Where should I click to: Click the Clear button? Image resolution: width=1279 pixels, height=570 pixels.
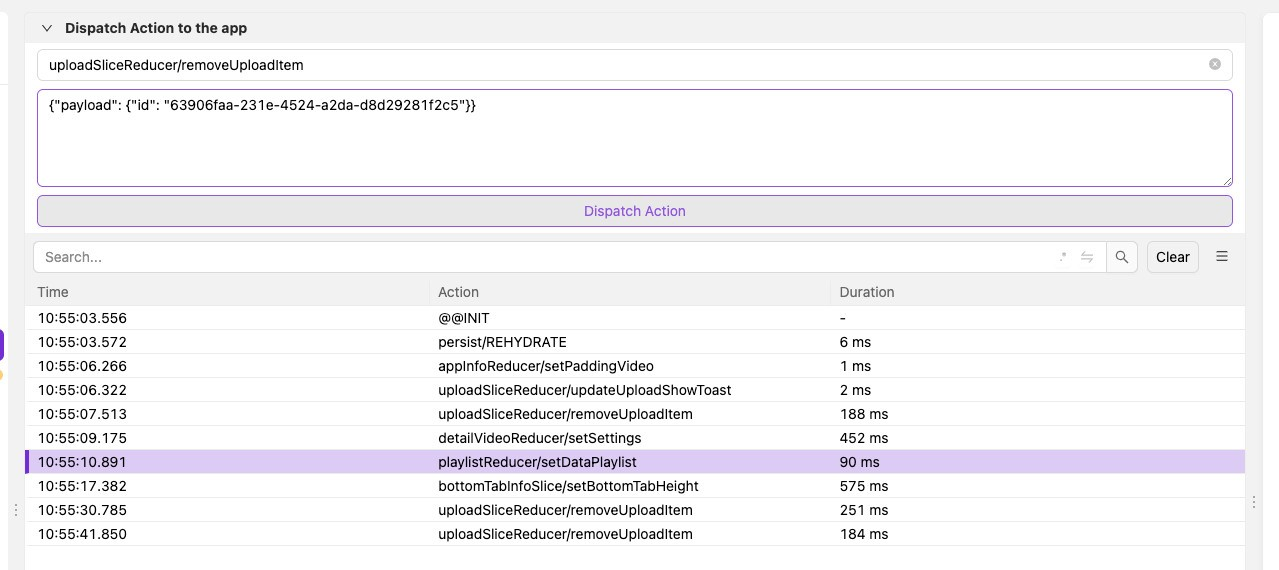[x=1172, y=257]
